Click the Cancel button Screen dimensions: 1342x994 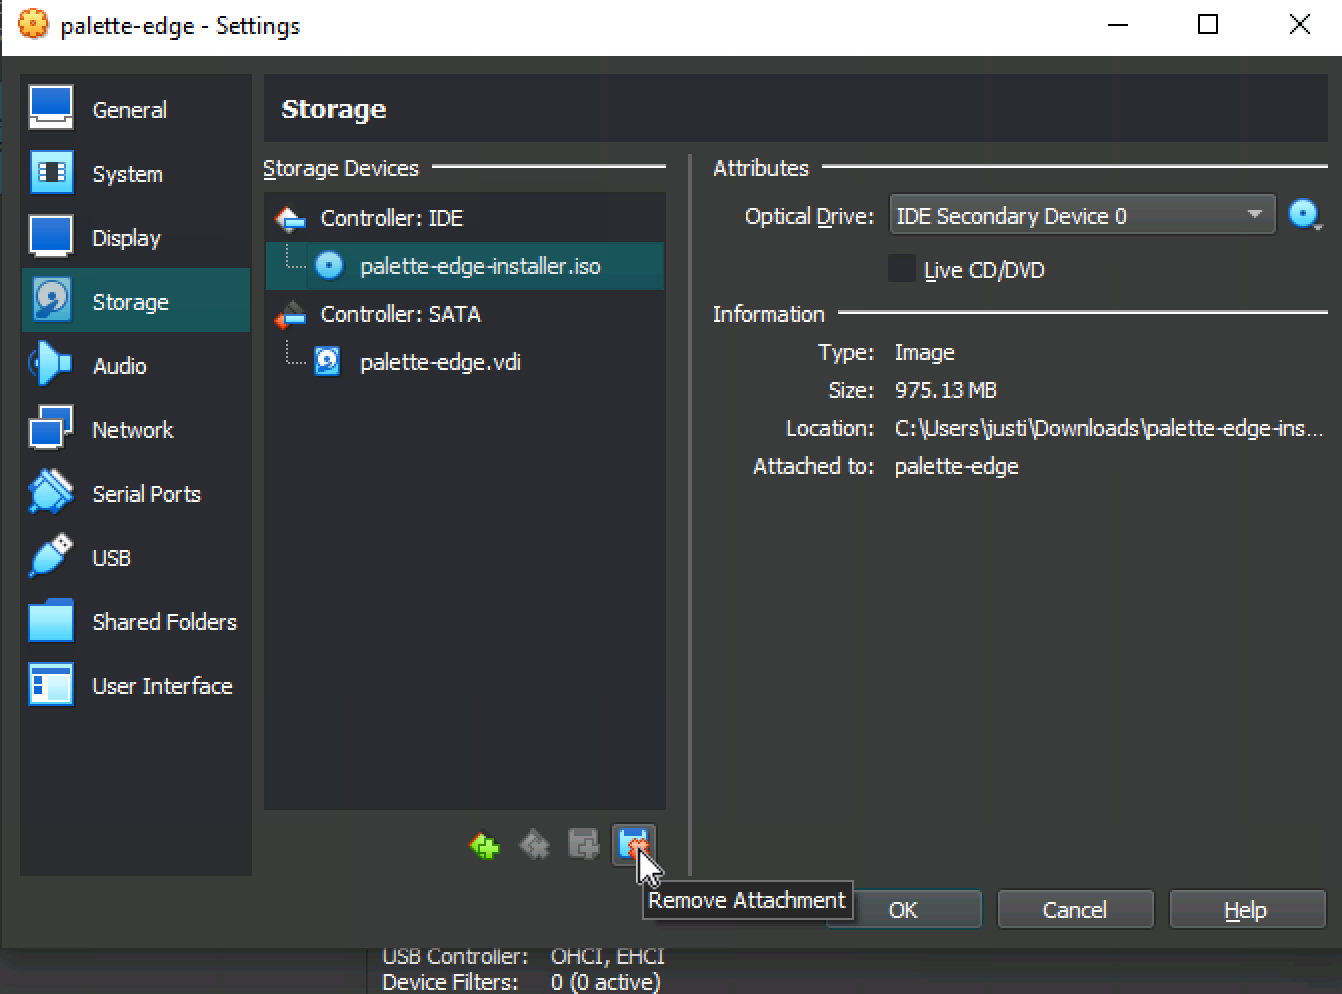(x=1075, y=910)
